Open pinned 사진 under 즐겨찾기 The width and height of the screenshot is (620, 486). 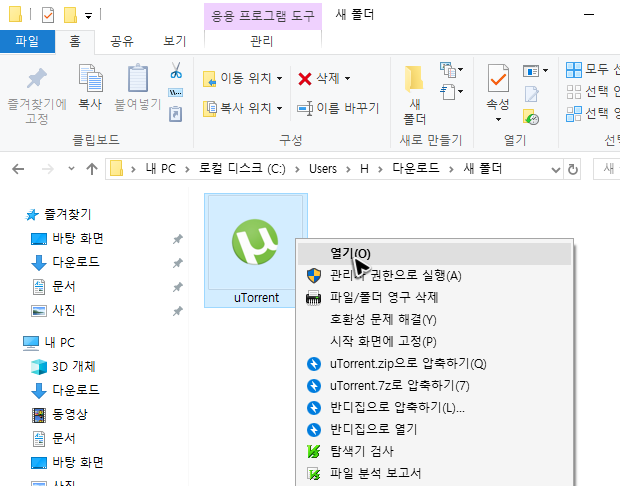click(x=64, y=310)
